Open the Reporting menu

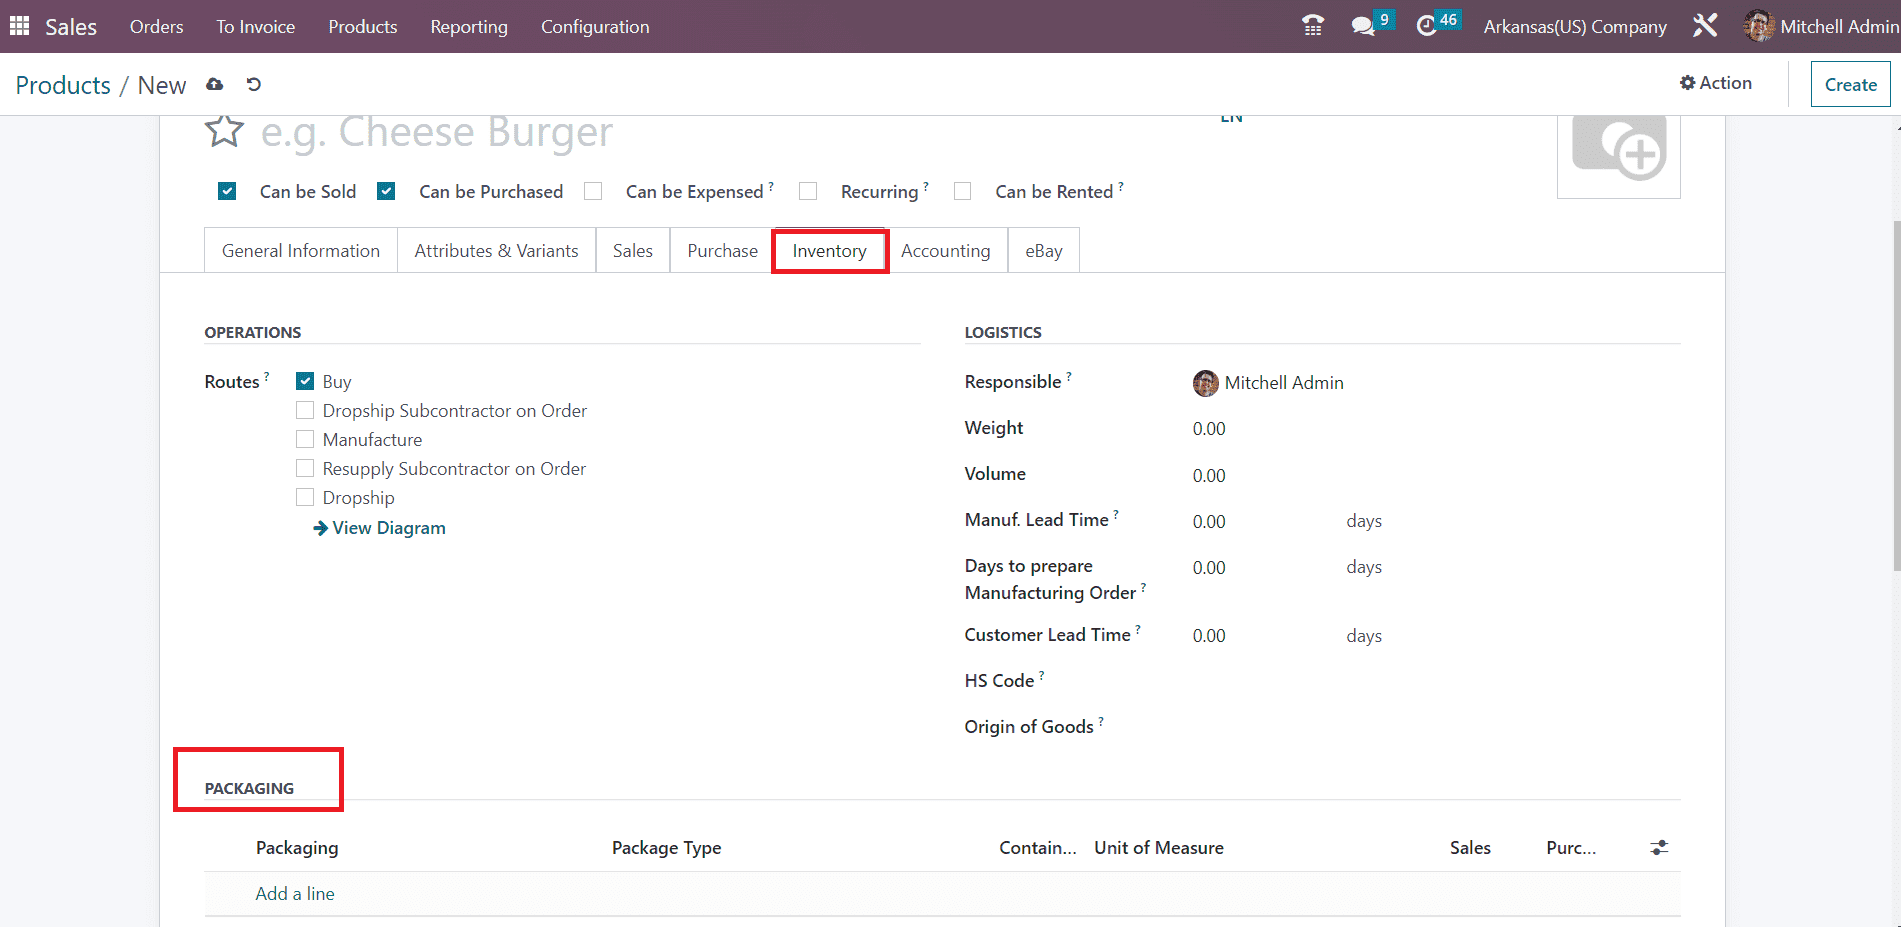tap(469, 27)
